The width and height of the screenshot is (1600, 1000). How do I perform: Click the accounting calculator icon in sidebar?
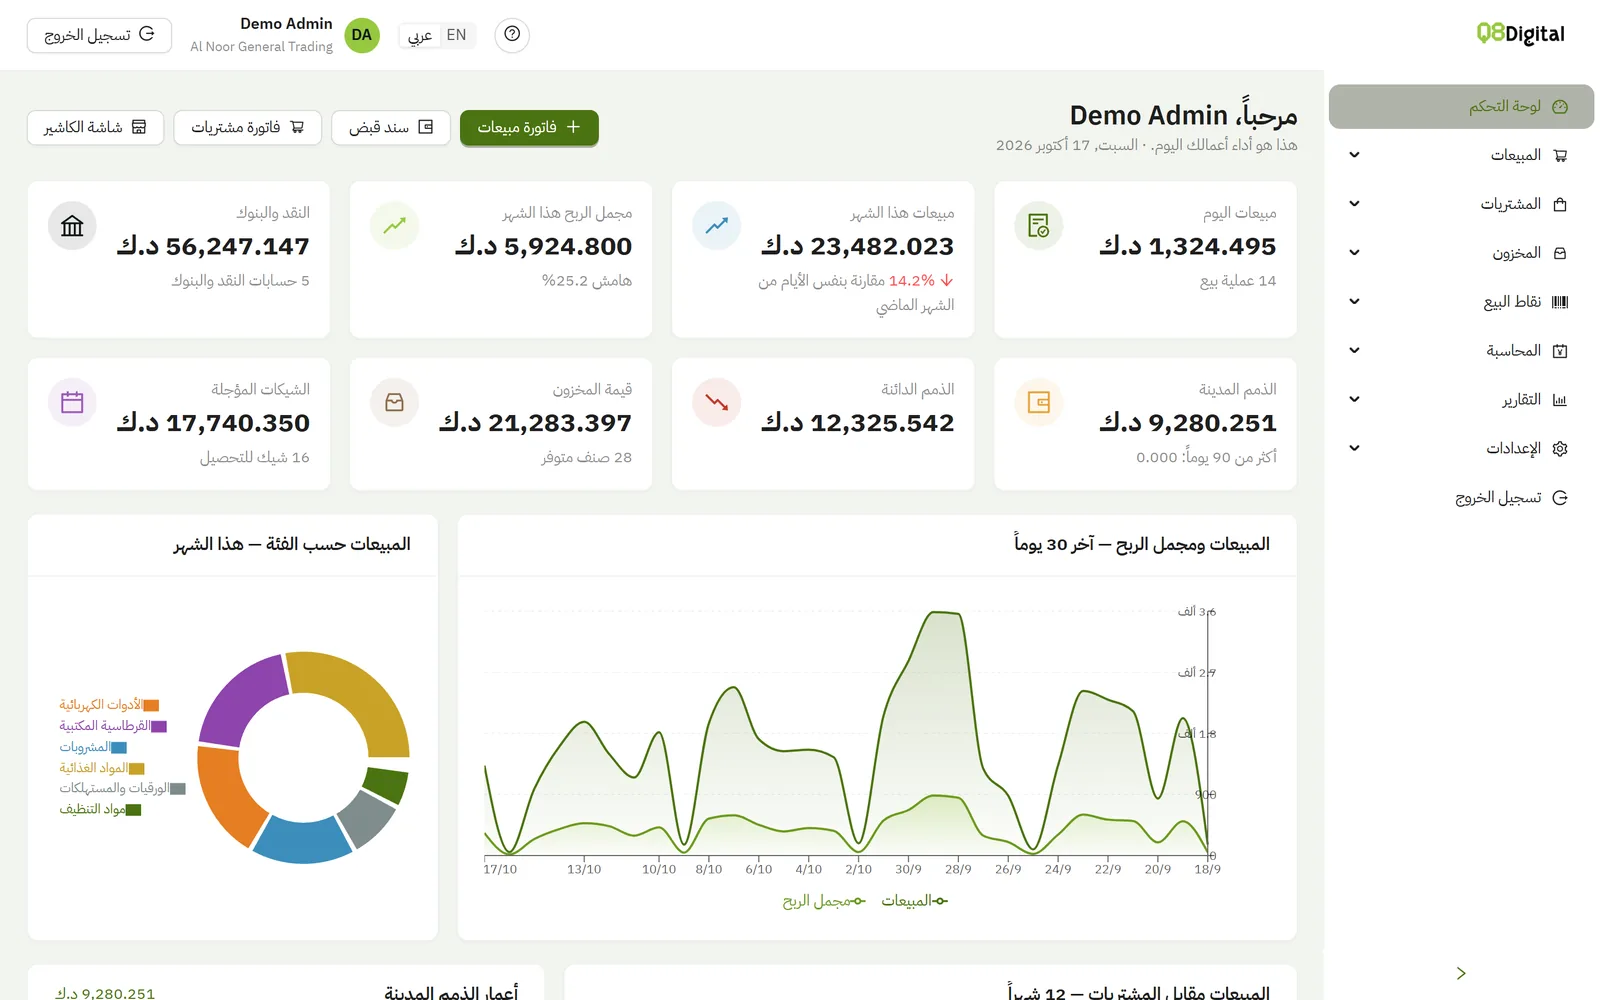(x=1560, y=351)
